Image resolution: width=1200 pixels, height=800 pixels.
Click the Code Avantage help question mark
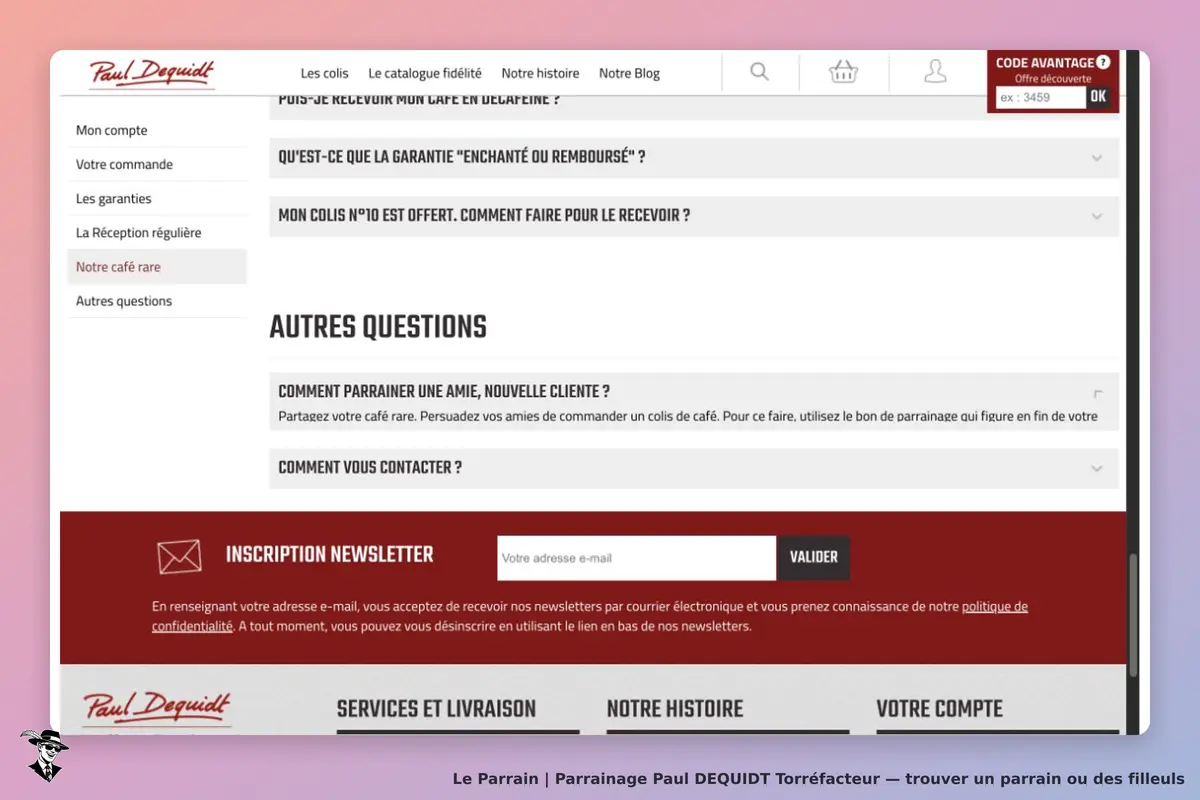[x=1103, y=62]
